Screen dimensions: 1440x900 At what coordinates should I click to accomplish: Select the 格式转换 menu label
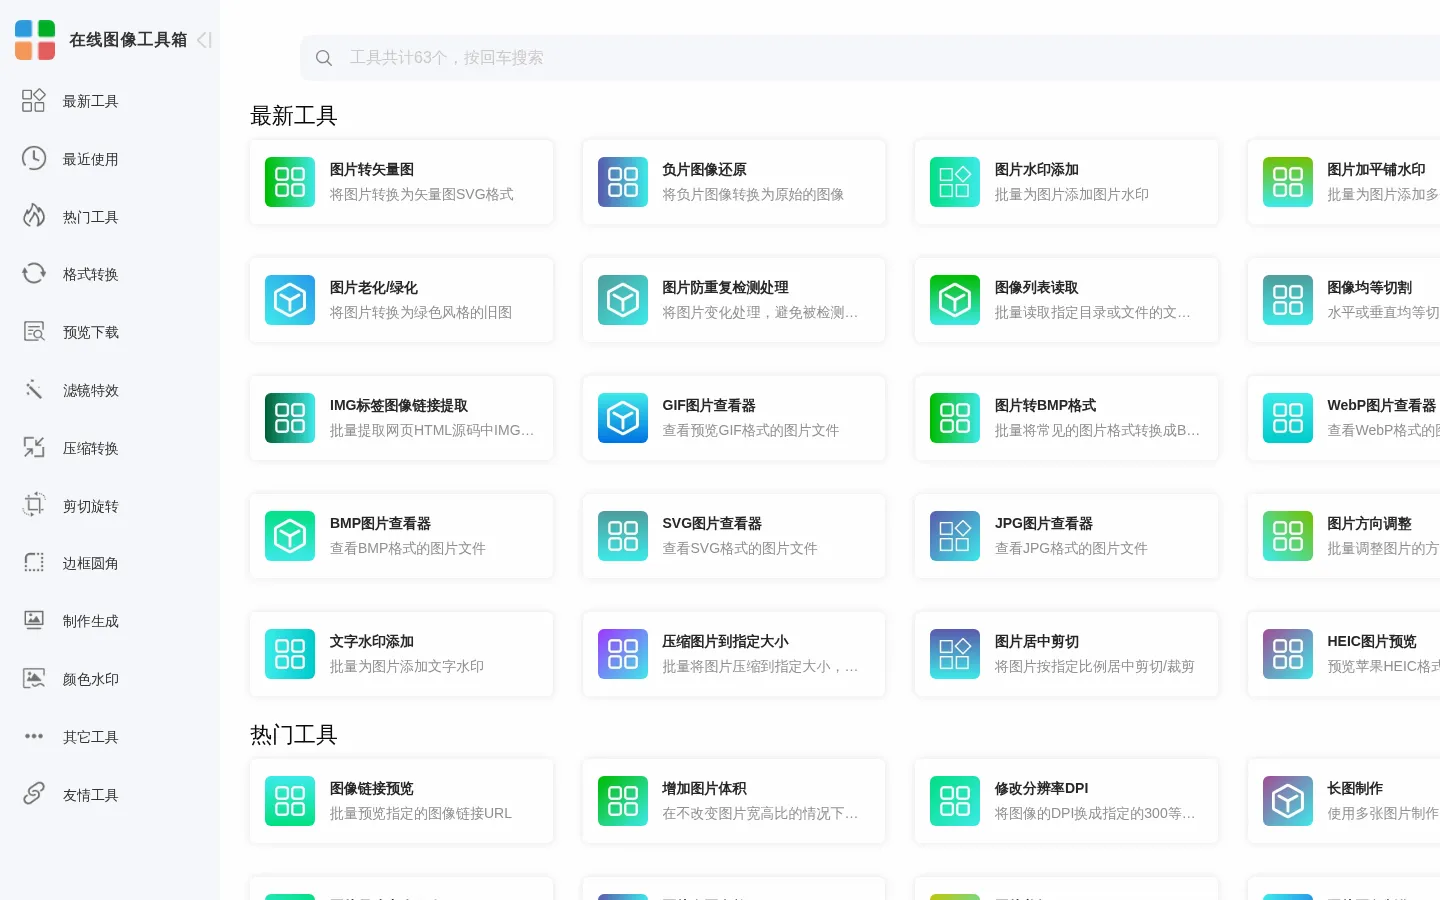(x=91, y=274)
